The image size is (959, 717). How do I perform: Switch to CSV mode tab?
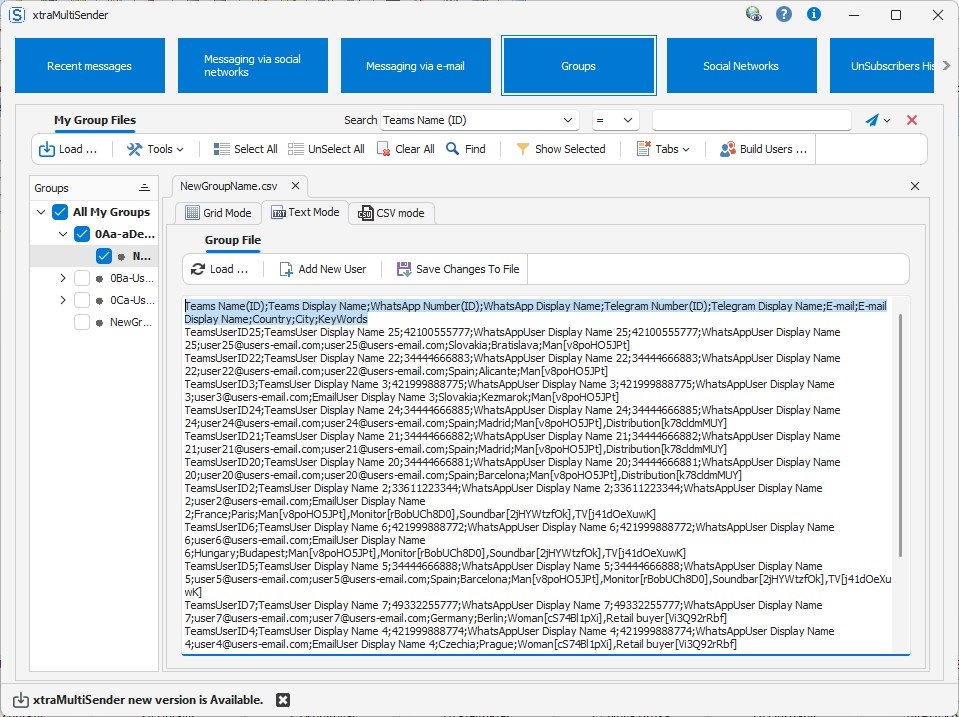[x=391, y=213]
